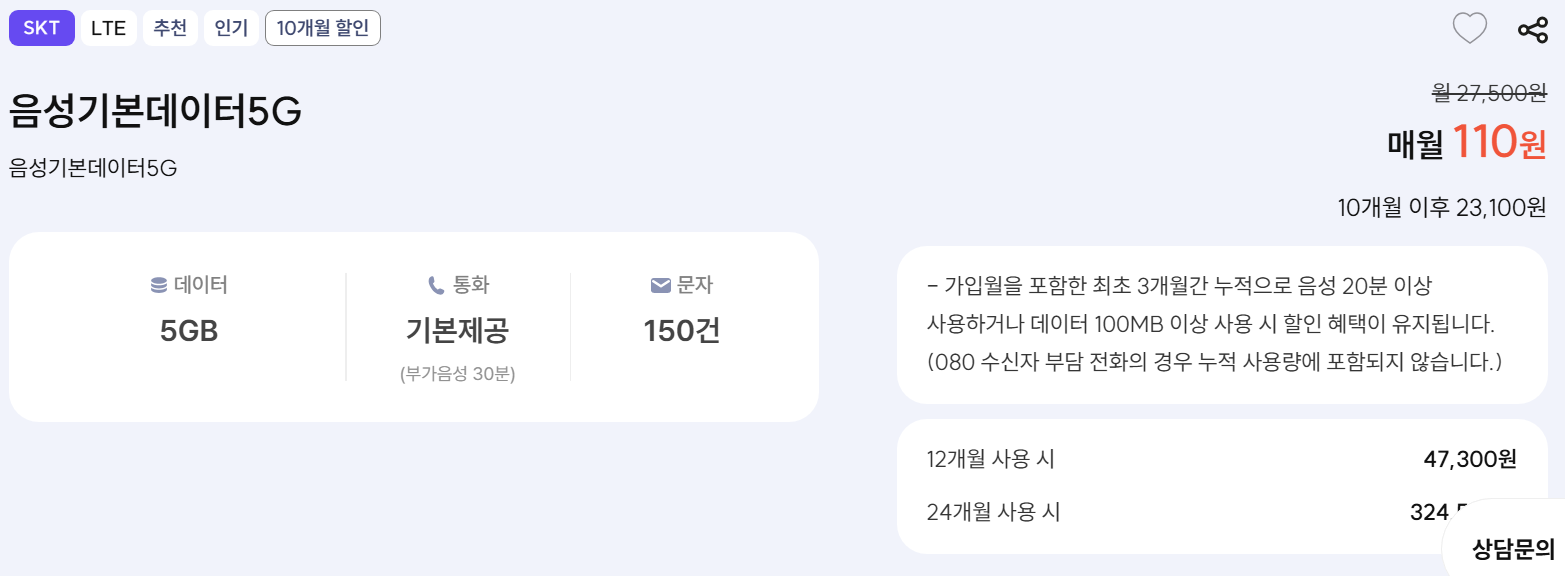Image resolution: width=1565 pixels, height=576 pixels.
Task: Click the 데이터 (data) icon
Action: point(157,284)
